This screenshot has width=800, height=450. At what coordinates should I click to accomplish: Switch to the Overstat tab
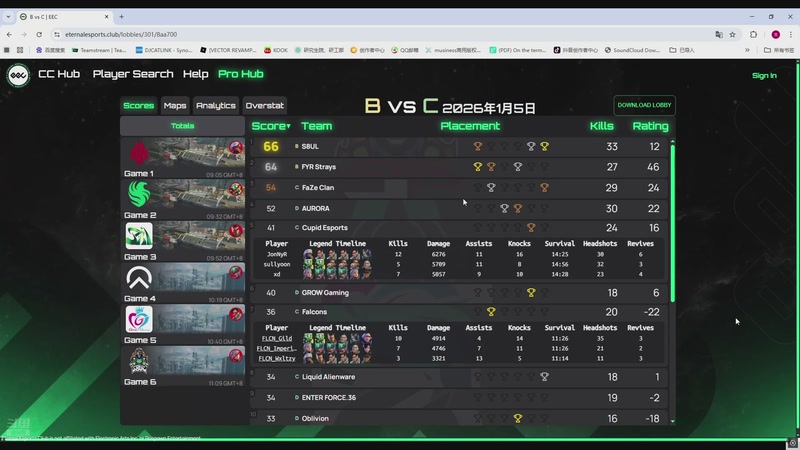coord(264,106)
